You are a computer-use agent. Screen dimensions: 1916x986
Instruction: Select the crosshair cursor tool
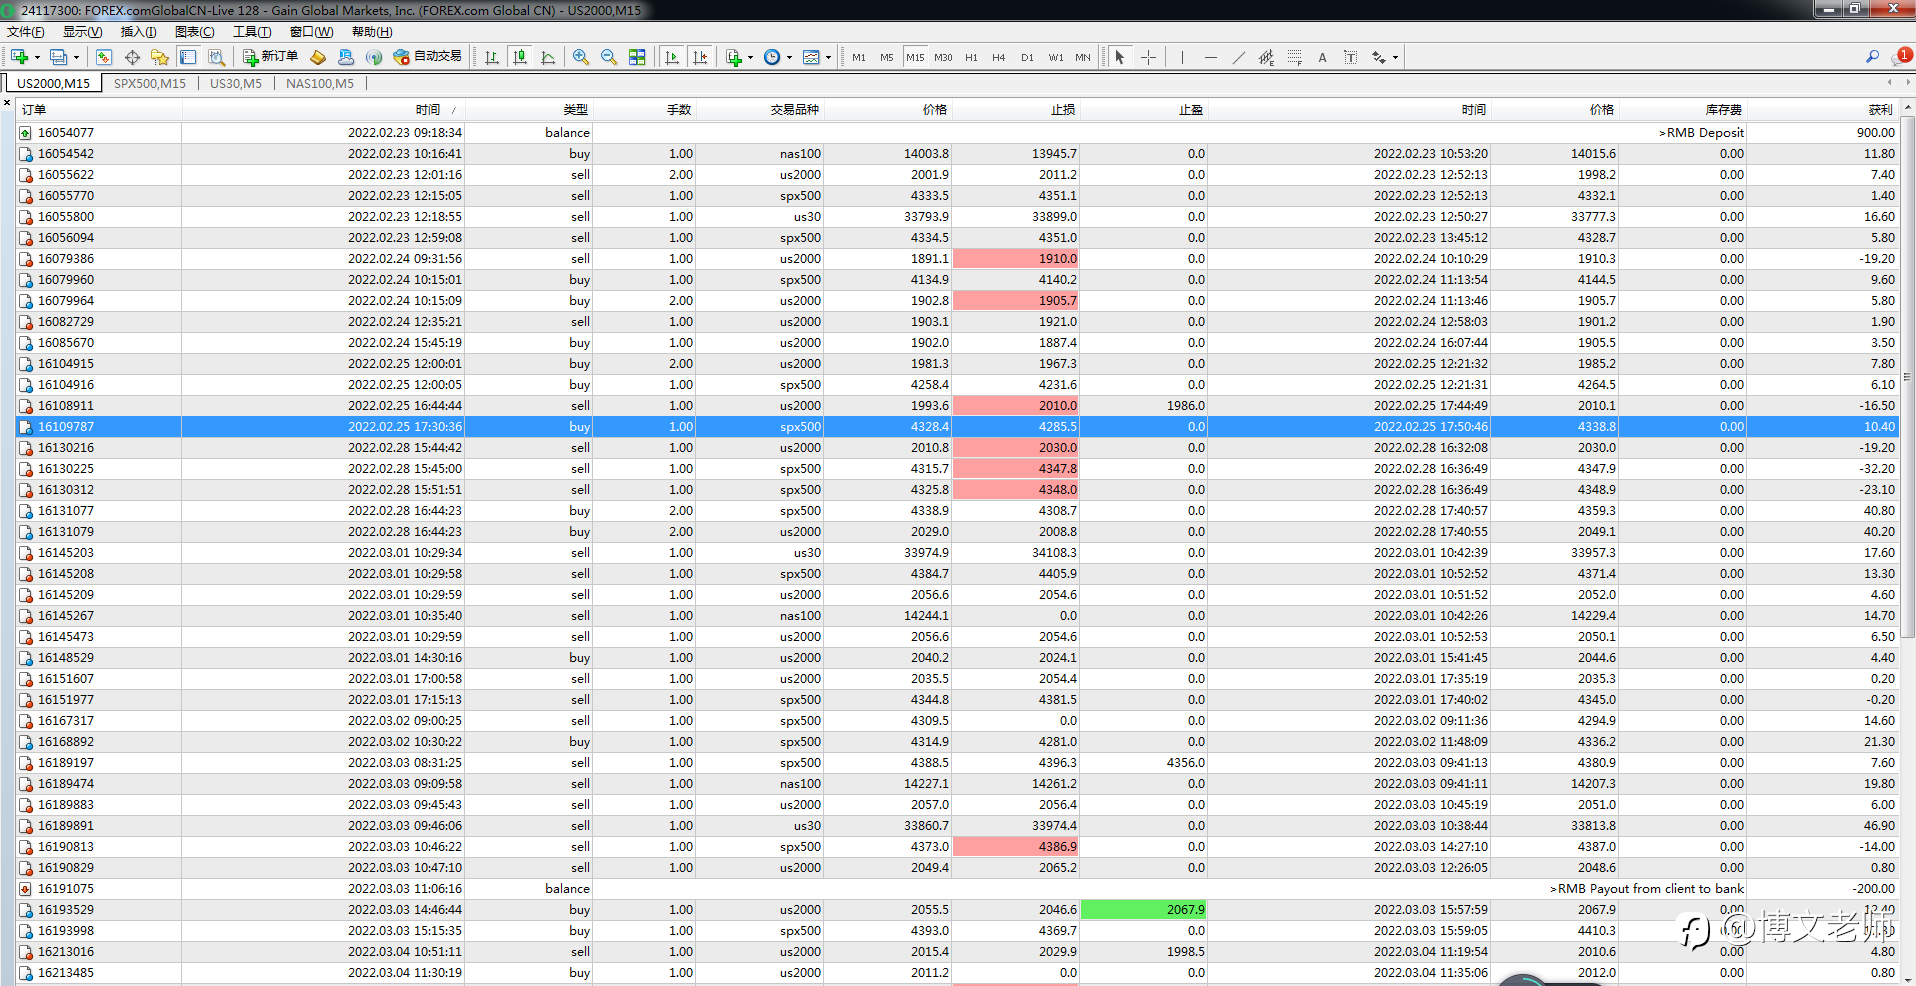pos(1148,57)
